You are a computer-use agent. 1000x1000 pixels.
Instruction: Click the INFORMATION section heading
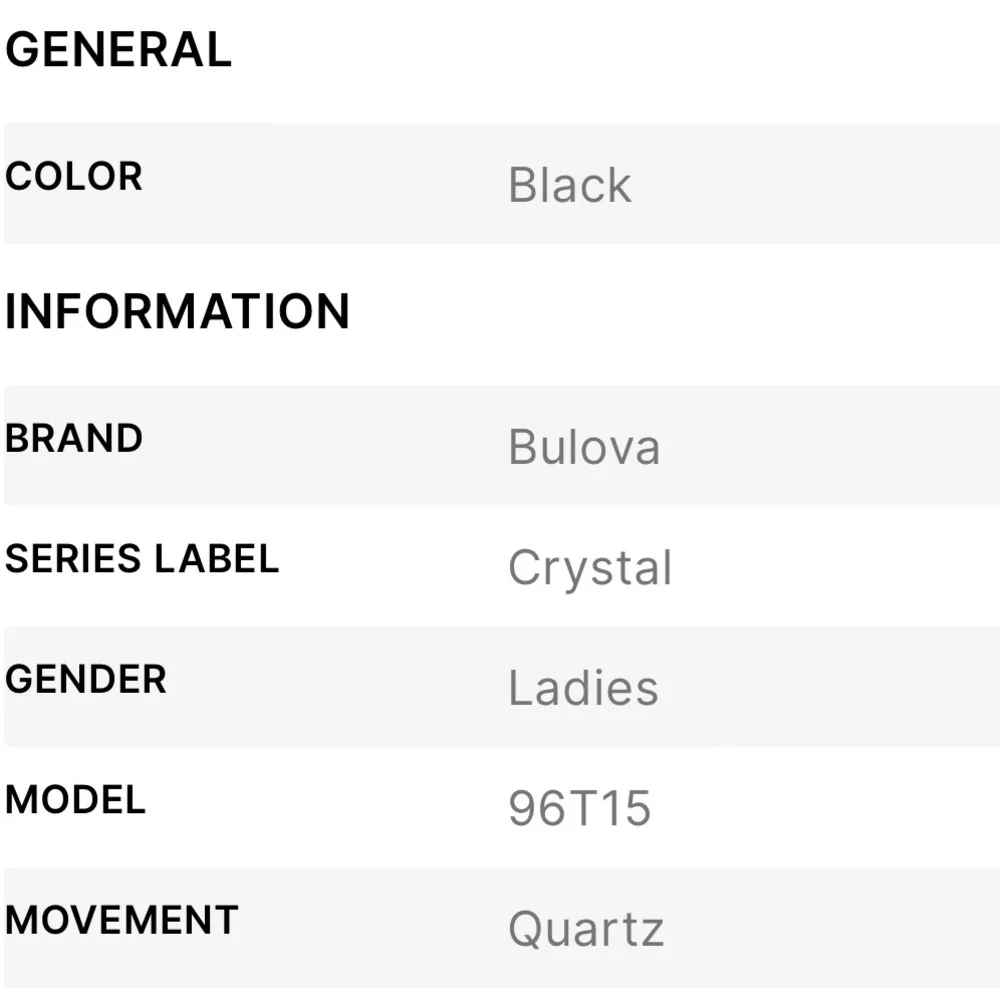pos(177,311)
